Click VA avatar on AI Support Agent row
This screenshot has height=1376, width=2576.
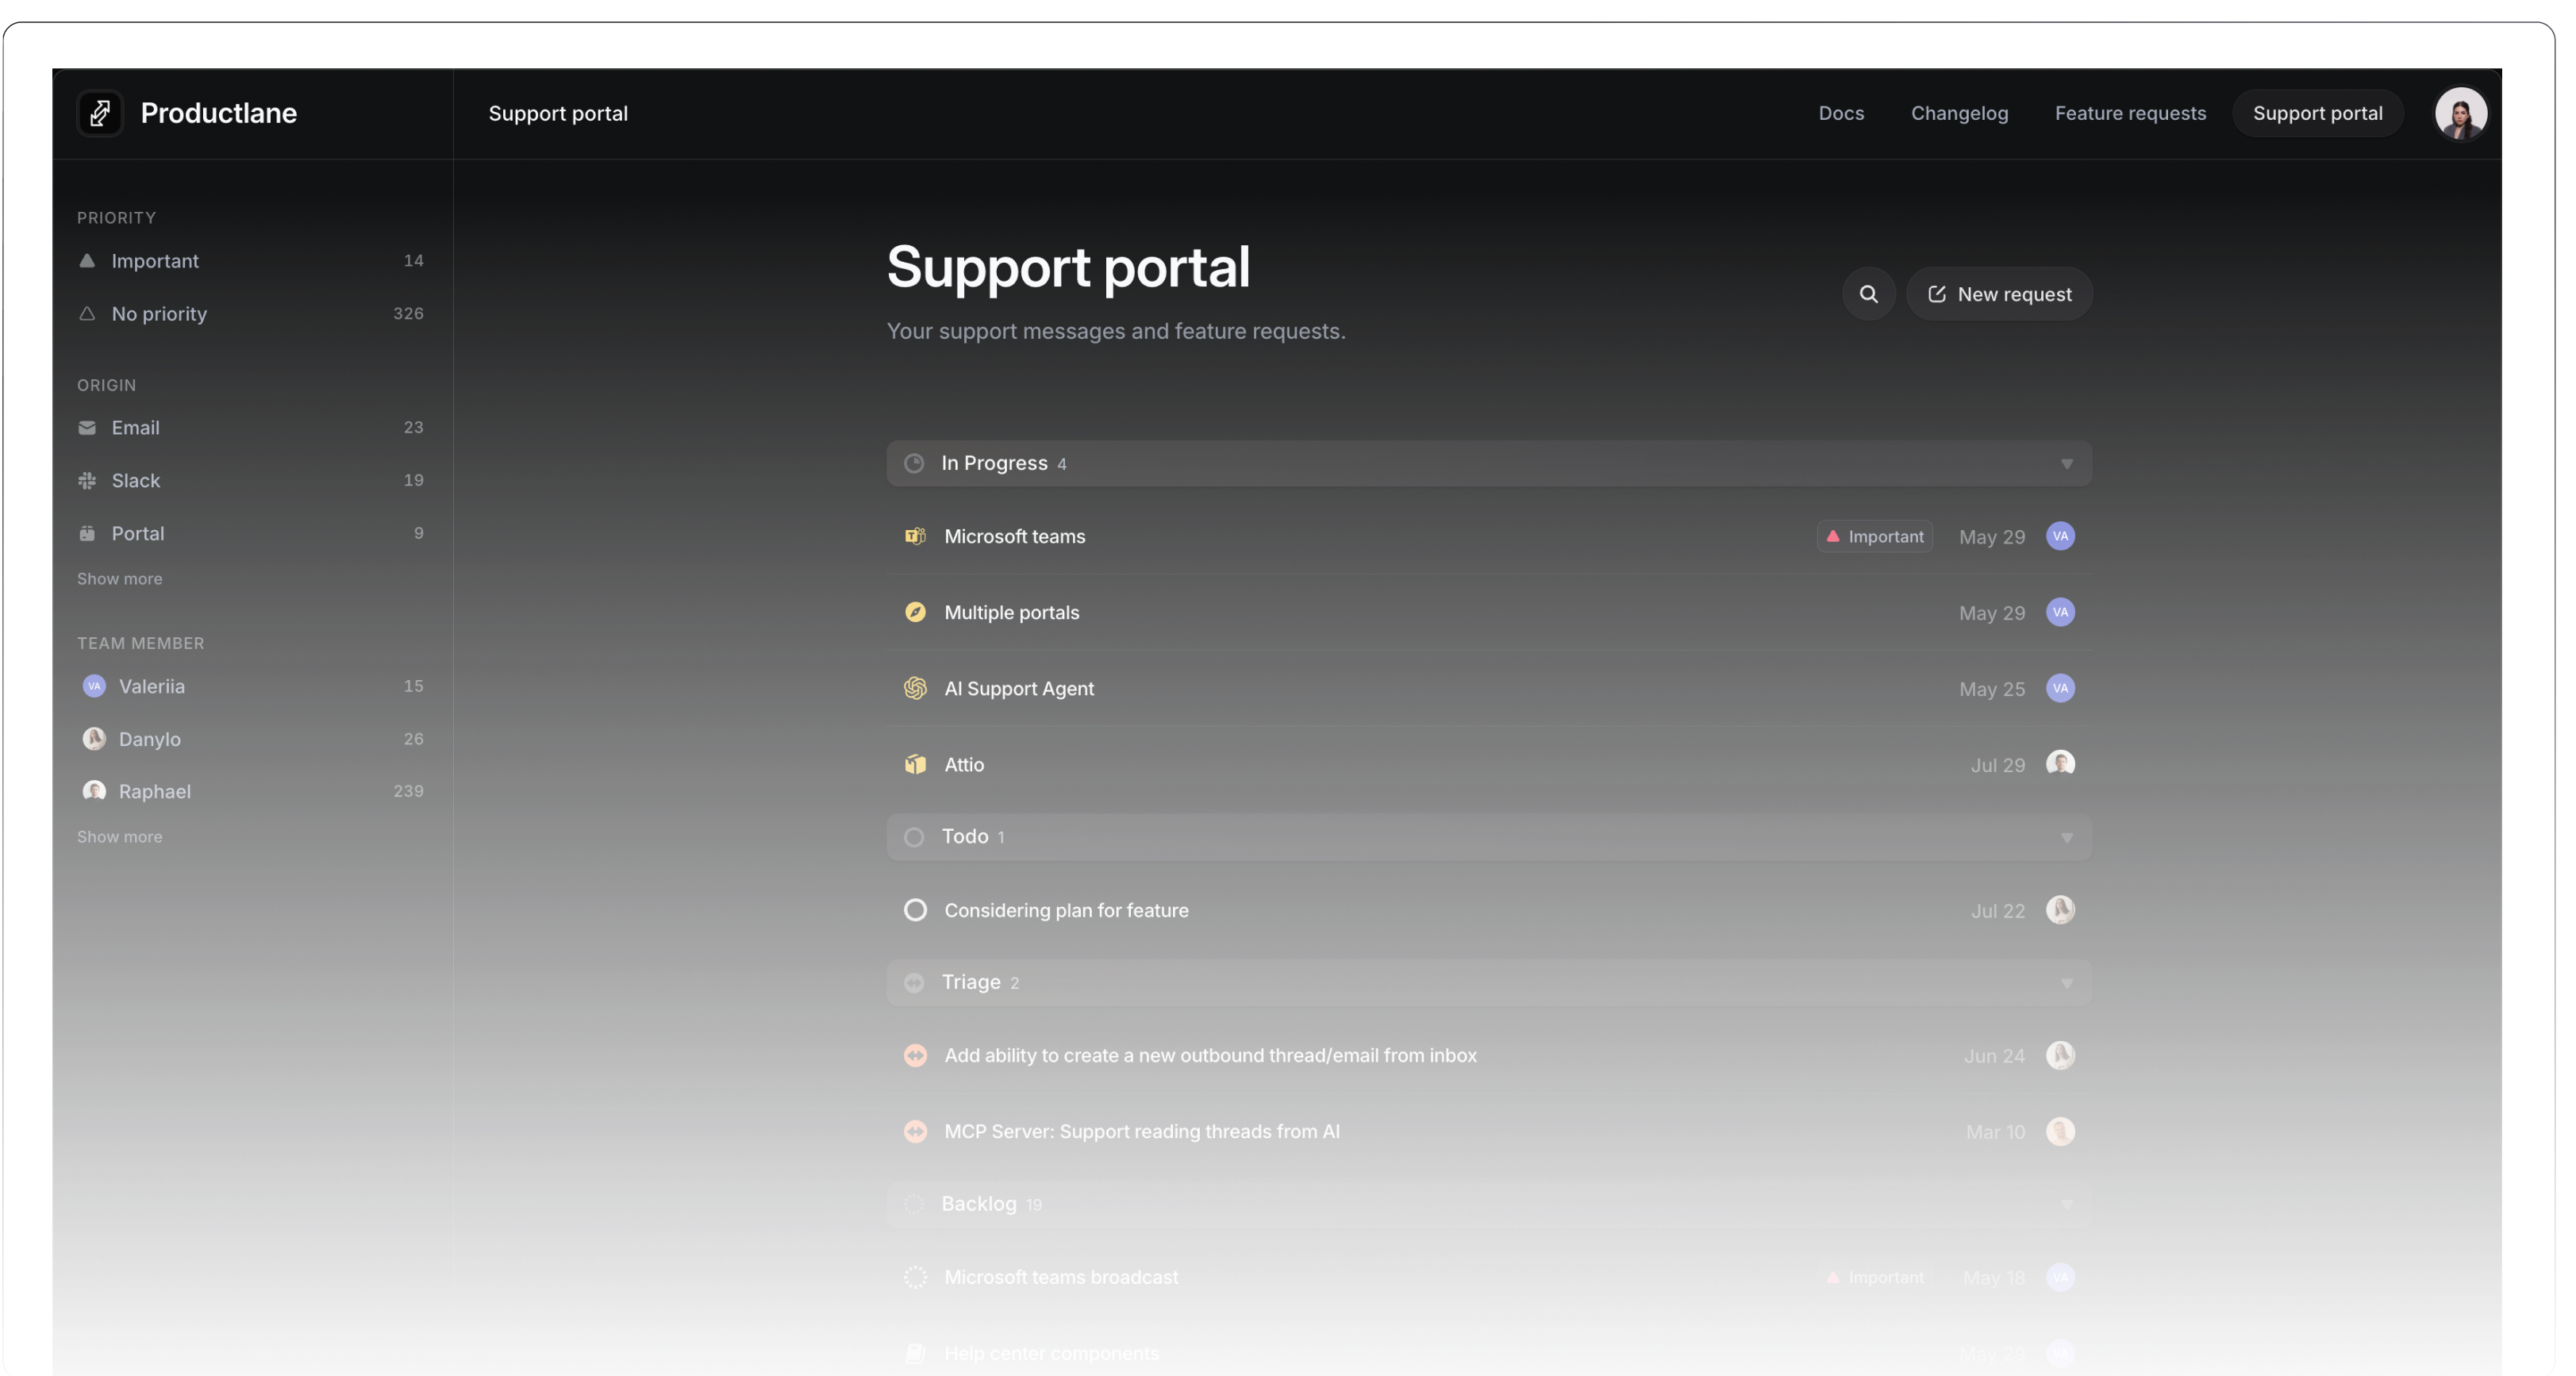point(2060,688)
